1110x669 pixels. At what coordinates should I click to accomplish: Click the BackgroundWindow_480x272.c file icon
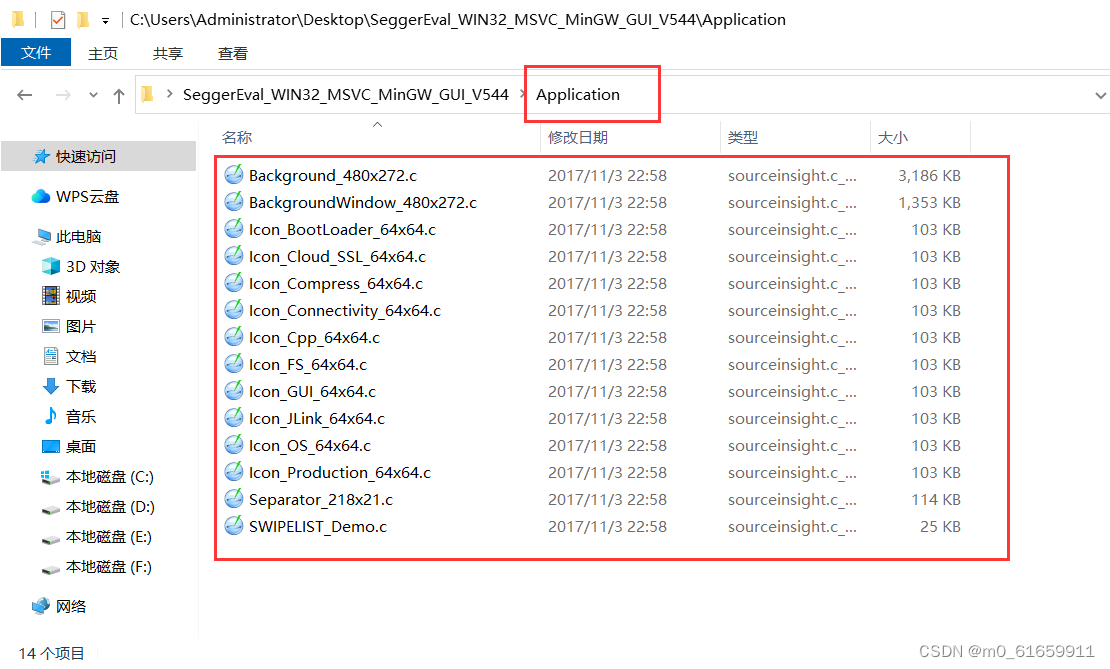point(234,202)
